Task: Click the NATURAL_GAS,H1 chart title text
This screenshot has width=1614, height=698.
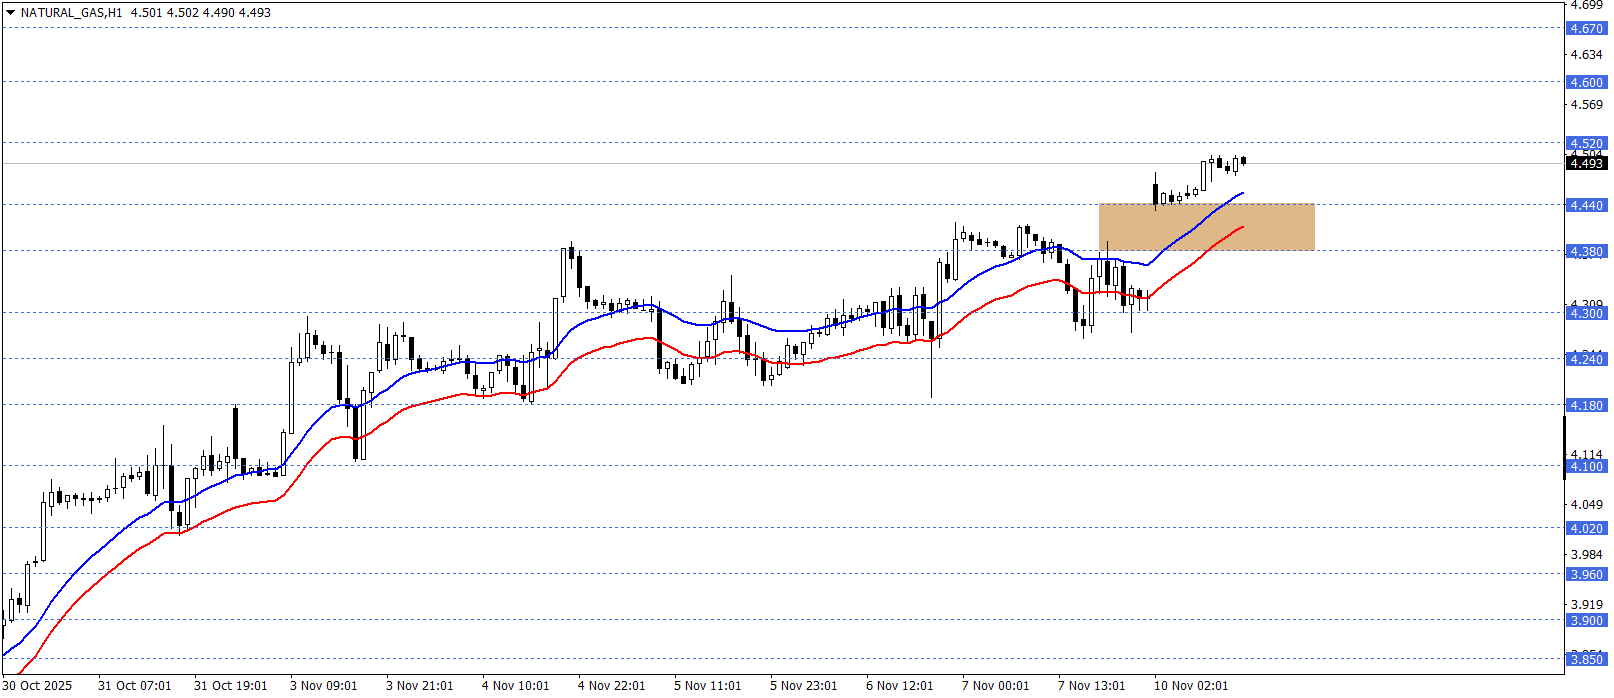Action: coord(71,13)
